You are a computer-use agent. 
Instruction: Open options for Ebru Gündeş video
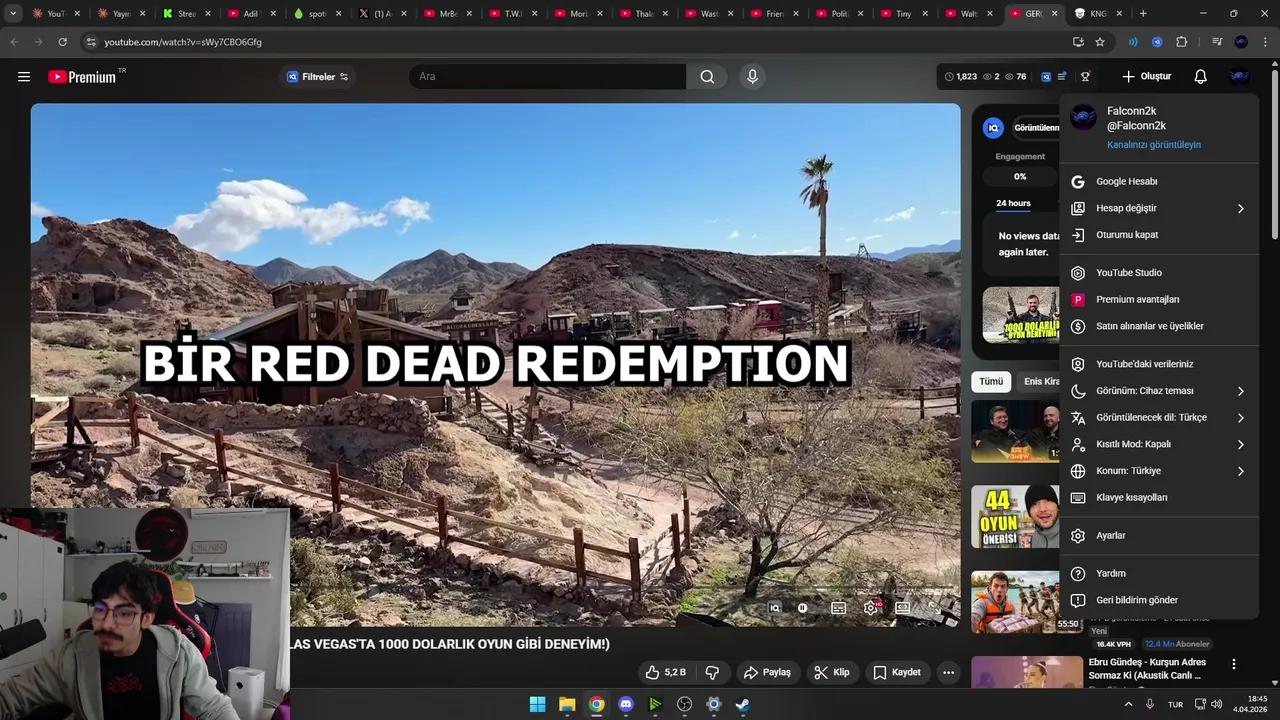[1234, 664]
